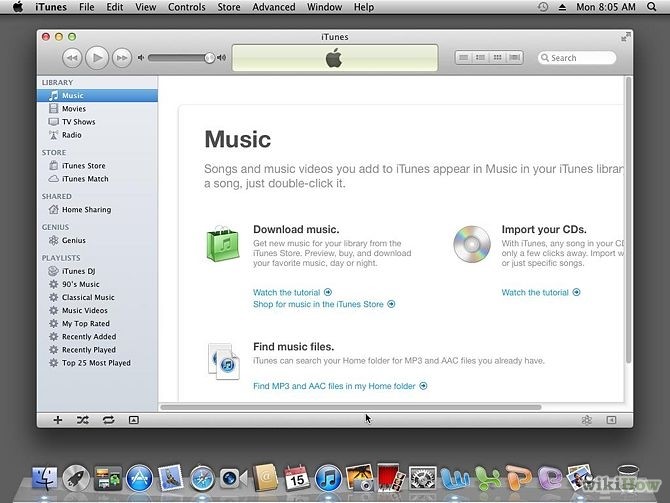Open Home Sharing in the sidebar
Image resolution: width=670 pixels, height=503 pixels.
click(x=97, y=209)
